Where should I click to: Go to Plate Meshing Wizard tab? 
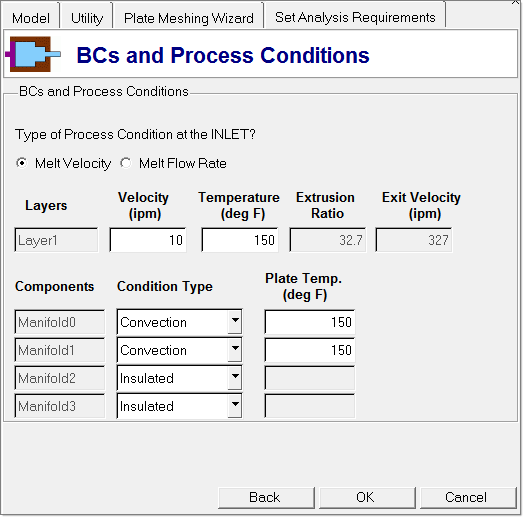pos(188,18)
